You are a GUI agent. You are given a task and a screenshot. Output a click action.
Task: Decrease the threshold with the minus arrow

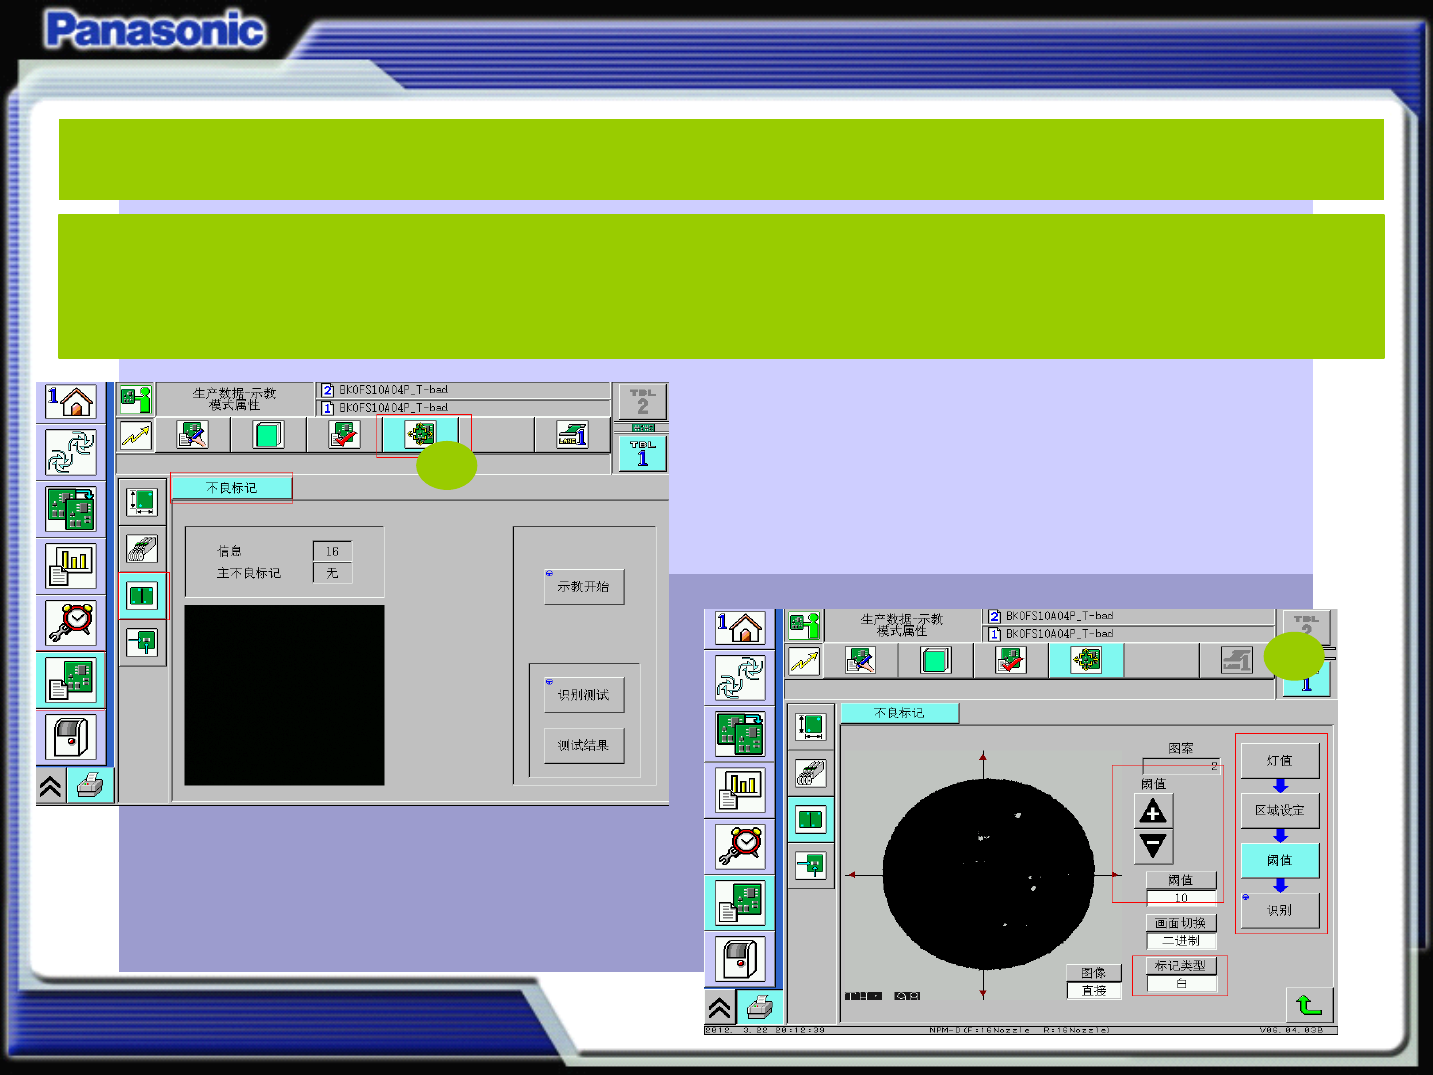(x=1153, y=846)
